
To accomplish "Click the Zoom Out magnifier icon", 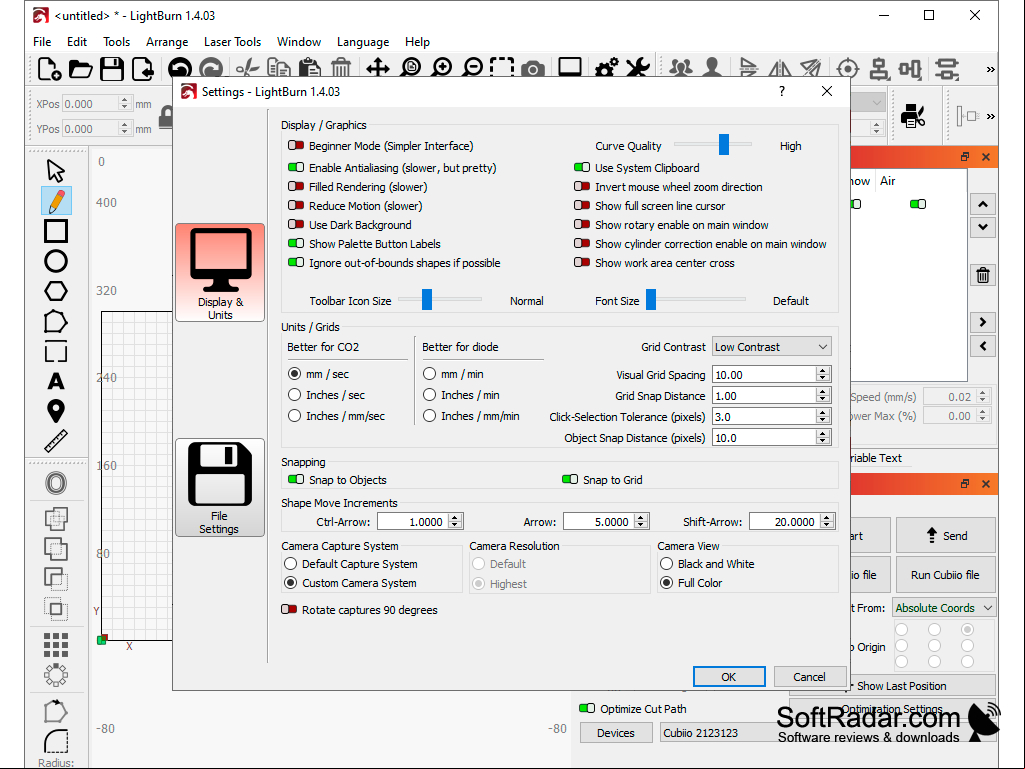I will (472, 68).
